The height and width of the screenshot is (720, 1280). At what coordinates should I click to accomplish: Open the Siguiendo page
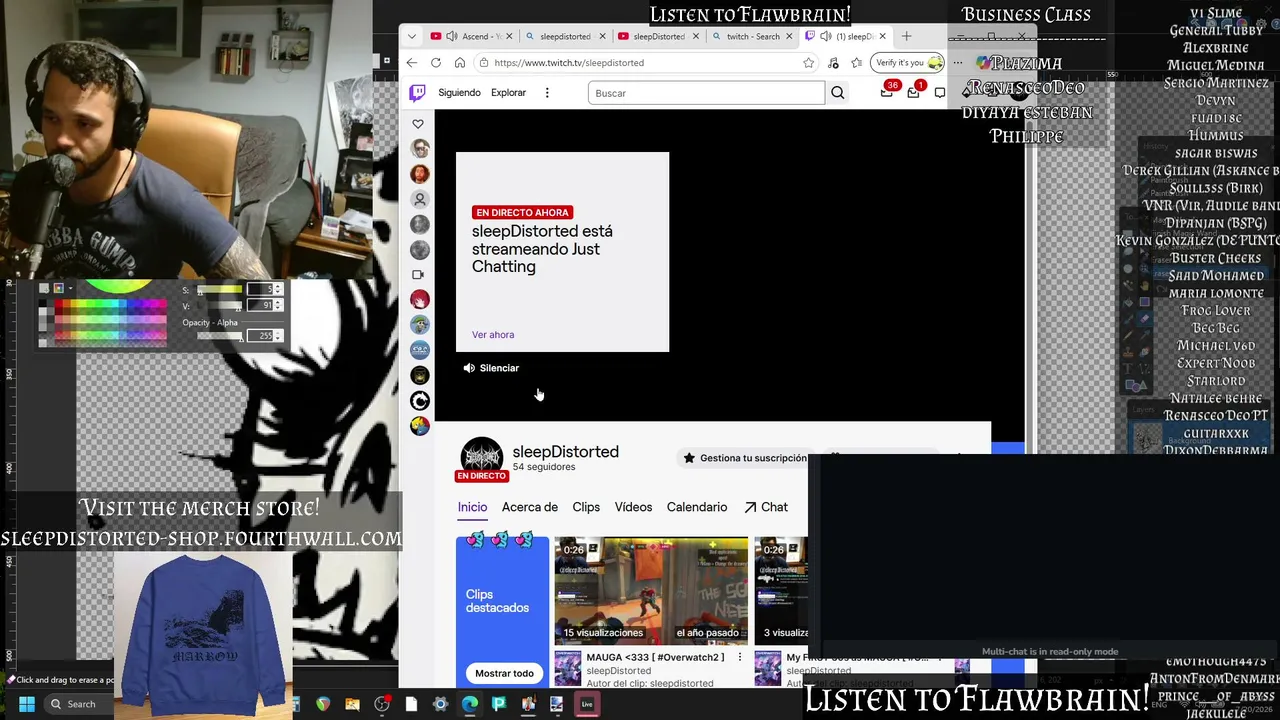pos(459,93)
